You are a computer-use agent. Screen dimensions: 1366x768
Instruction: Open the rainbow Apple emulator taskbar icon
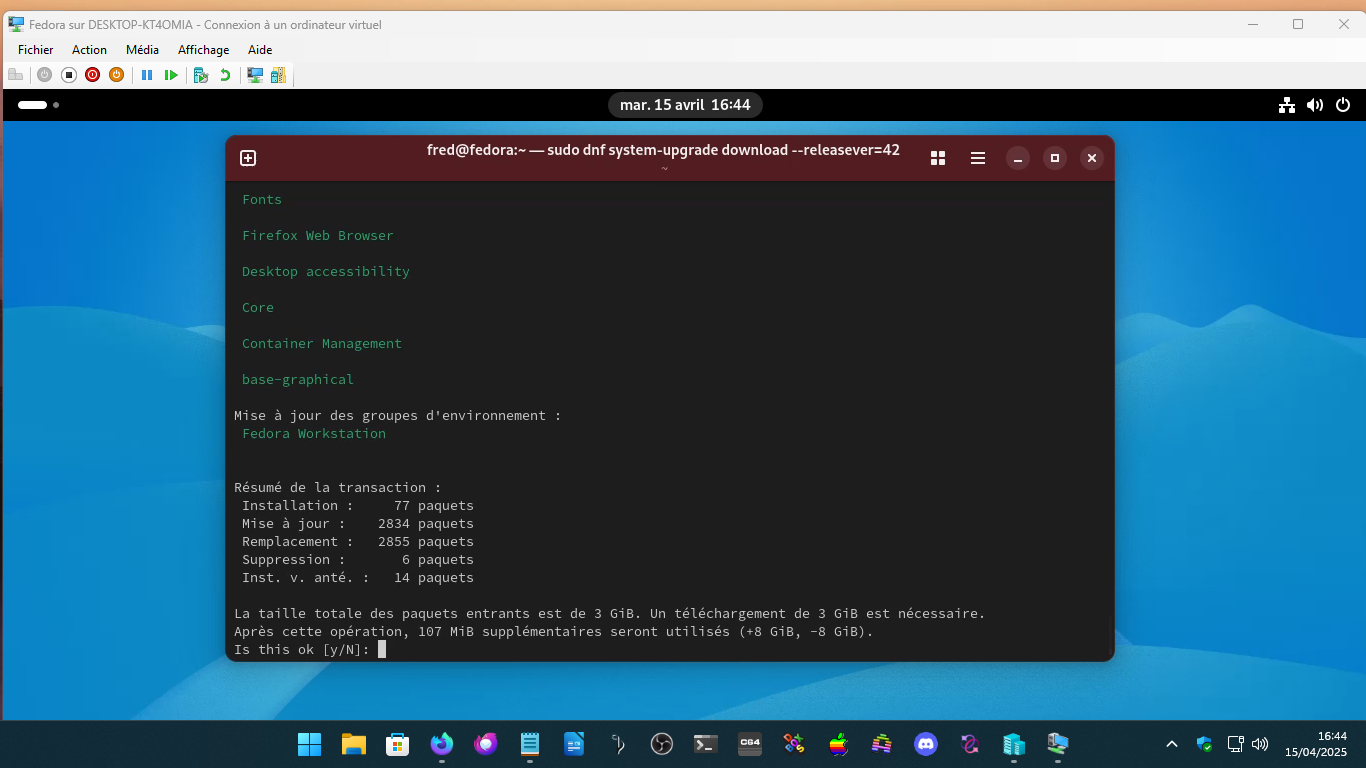838,744
